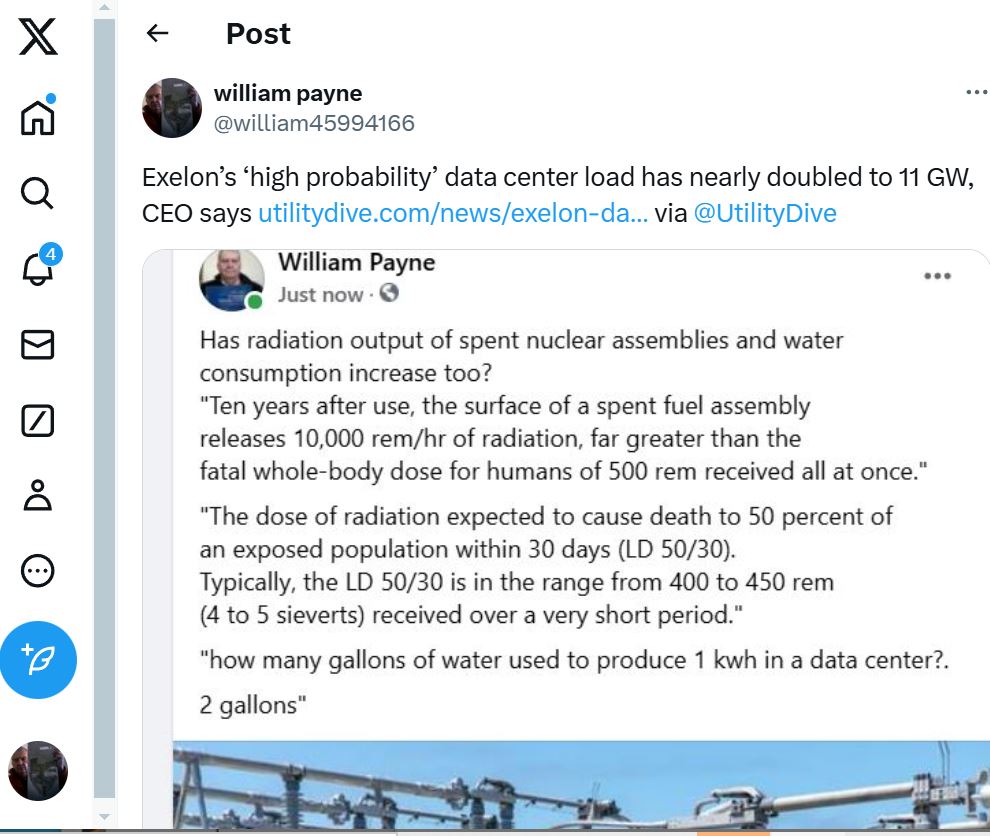Compose a new post with feather button
Viewport: 990px width, 836px height.
point(38,660)
